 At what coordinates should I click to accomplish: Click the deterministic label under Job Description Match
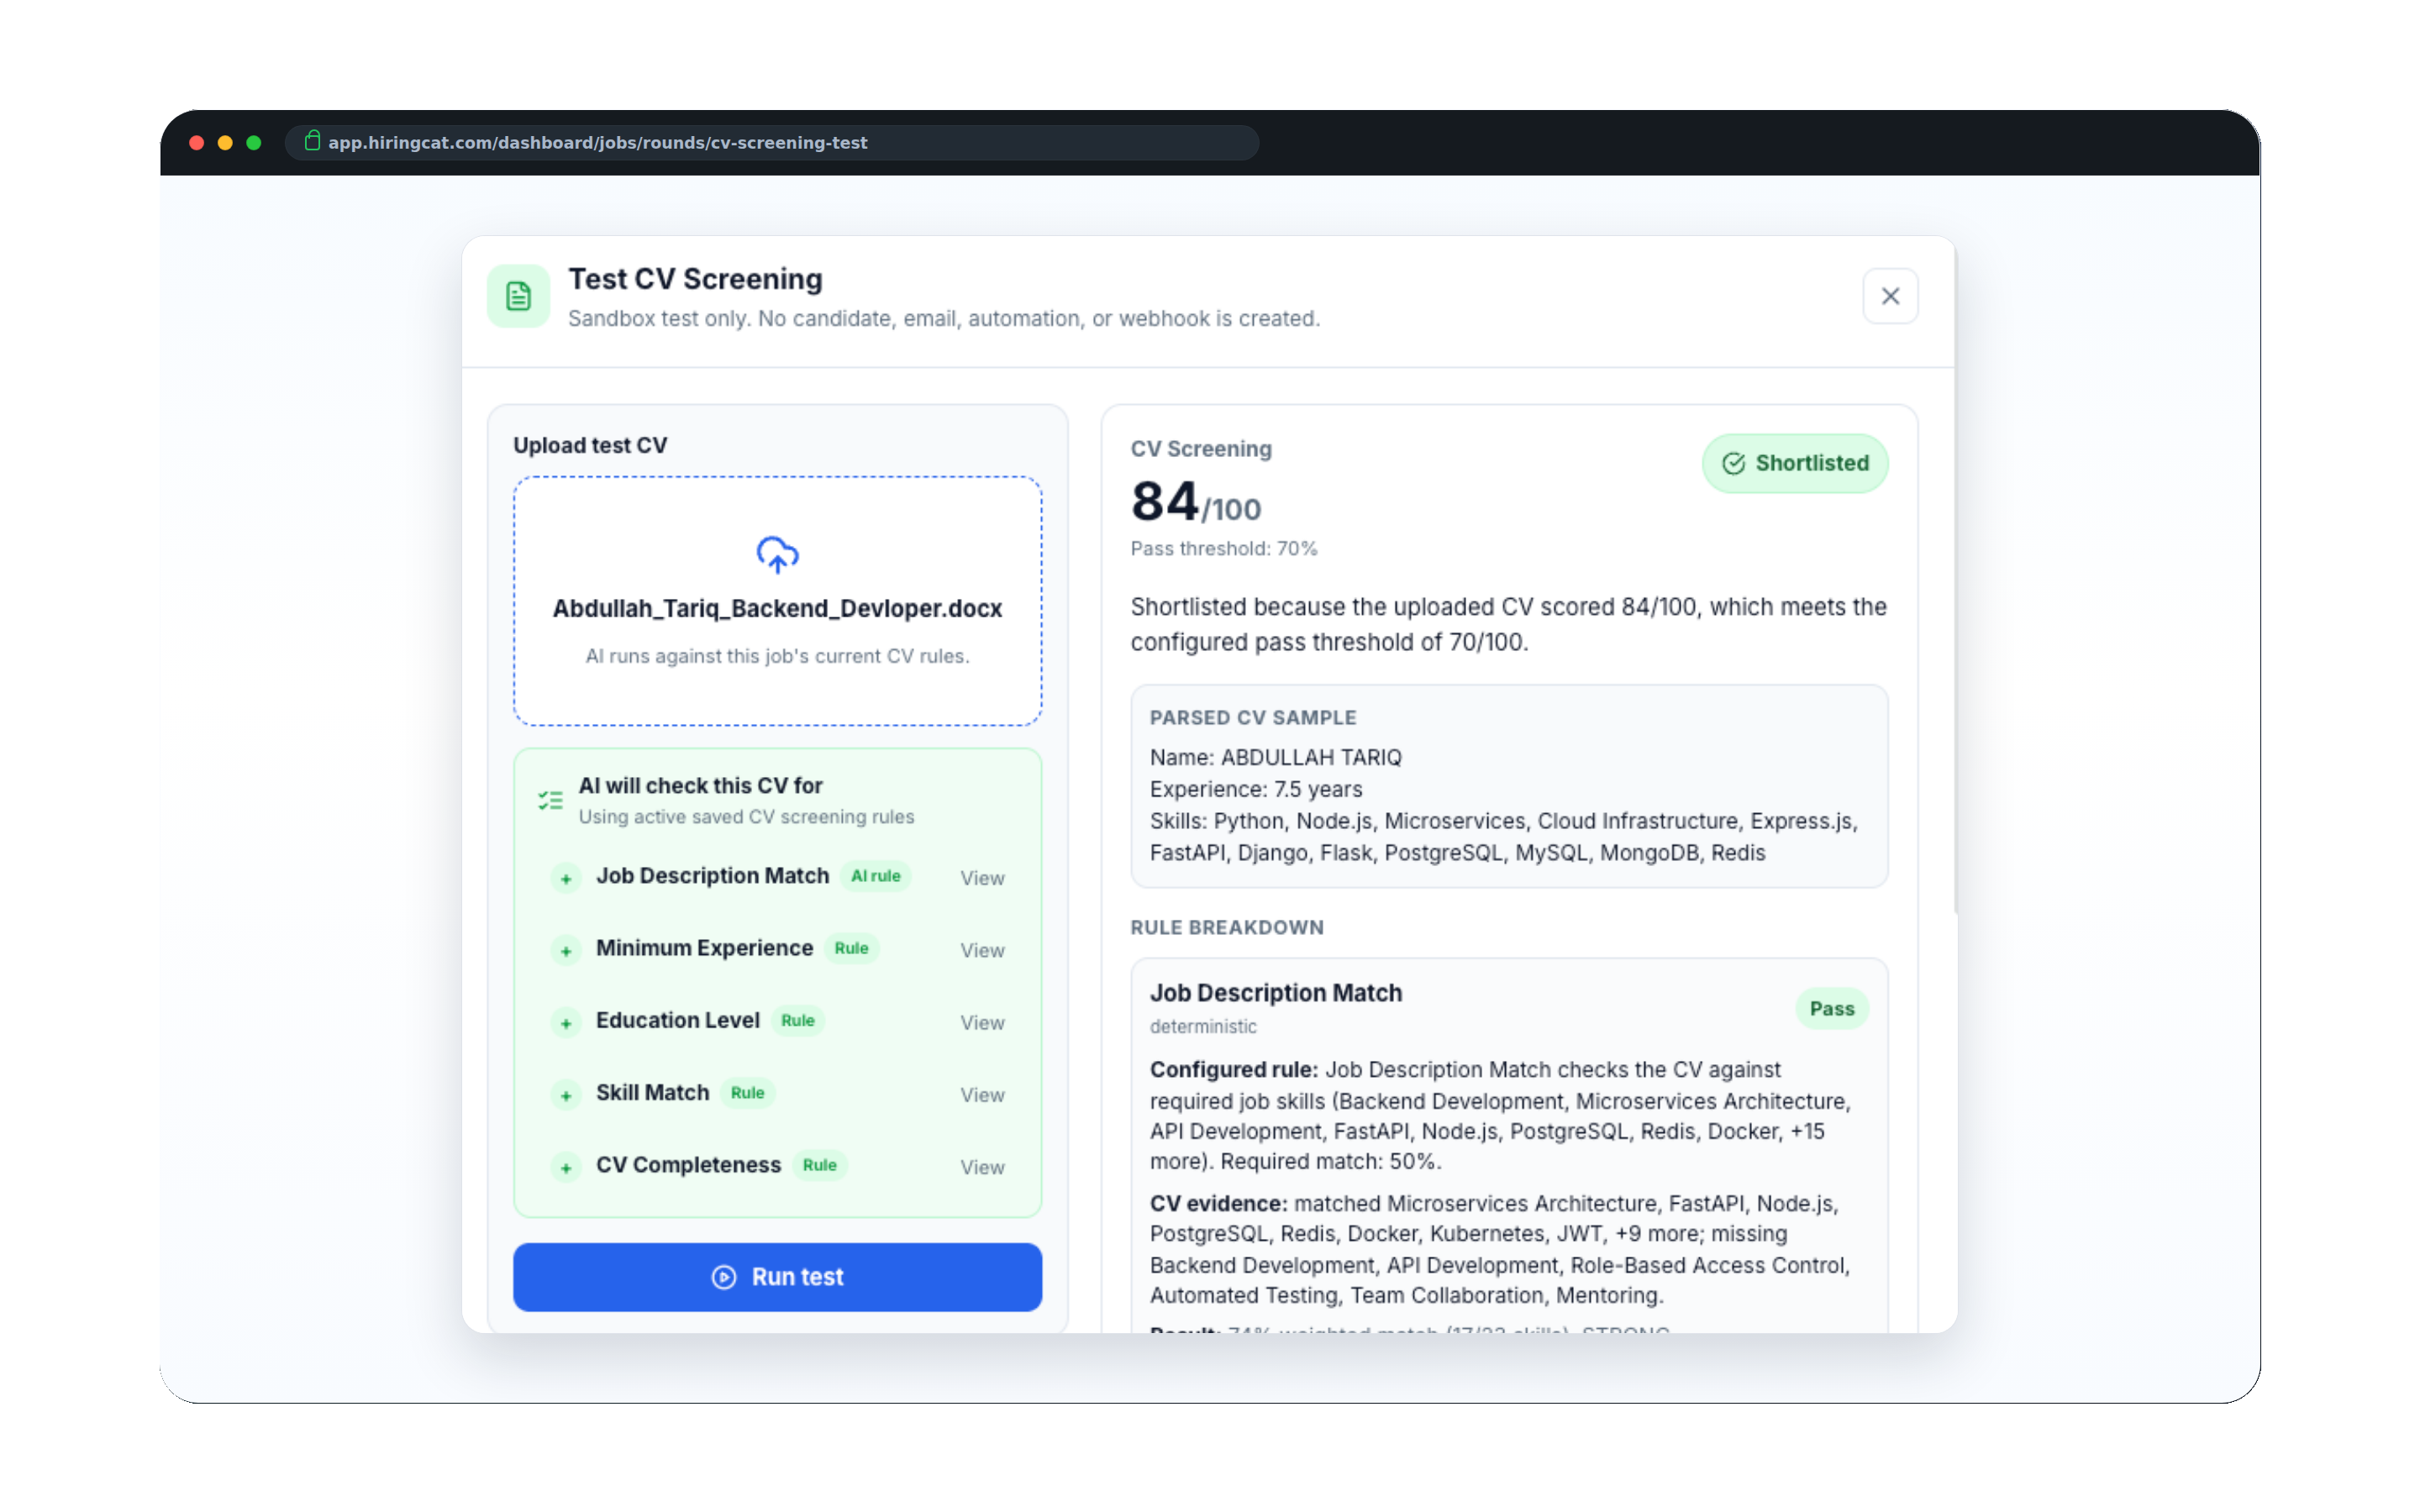click(1203, 1027)
